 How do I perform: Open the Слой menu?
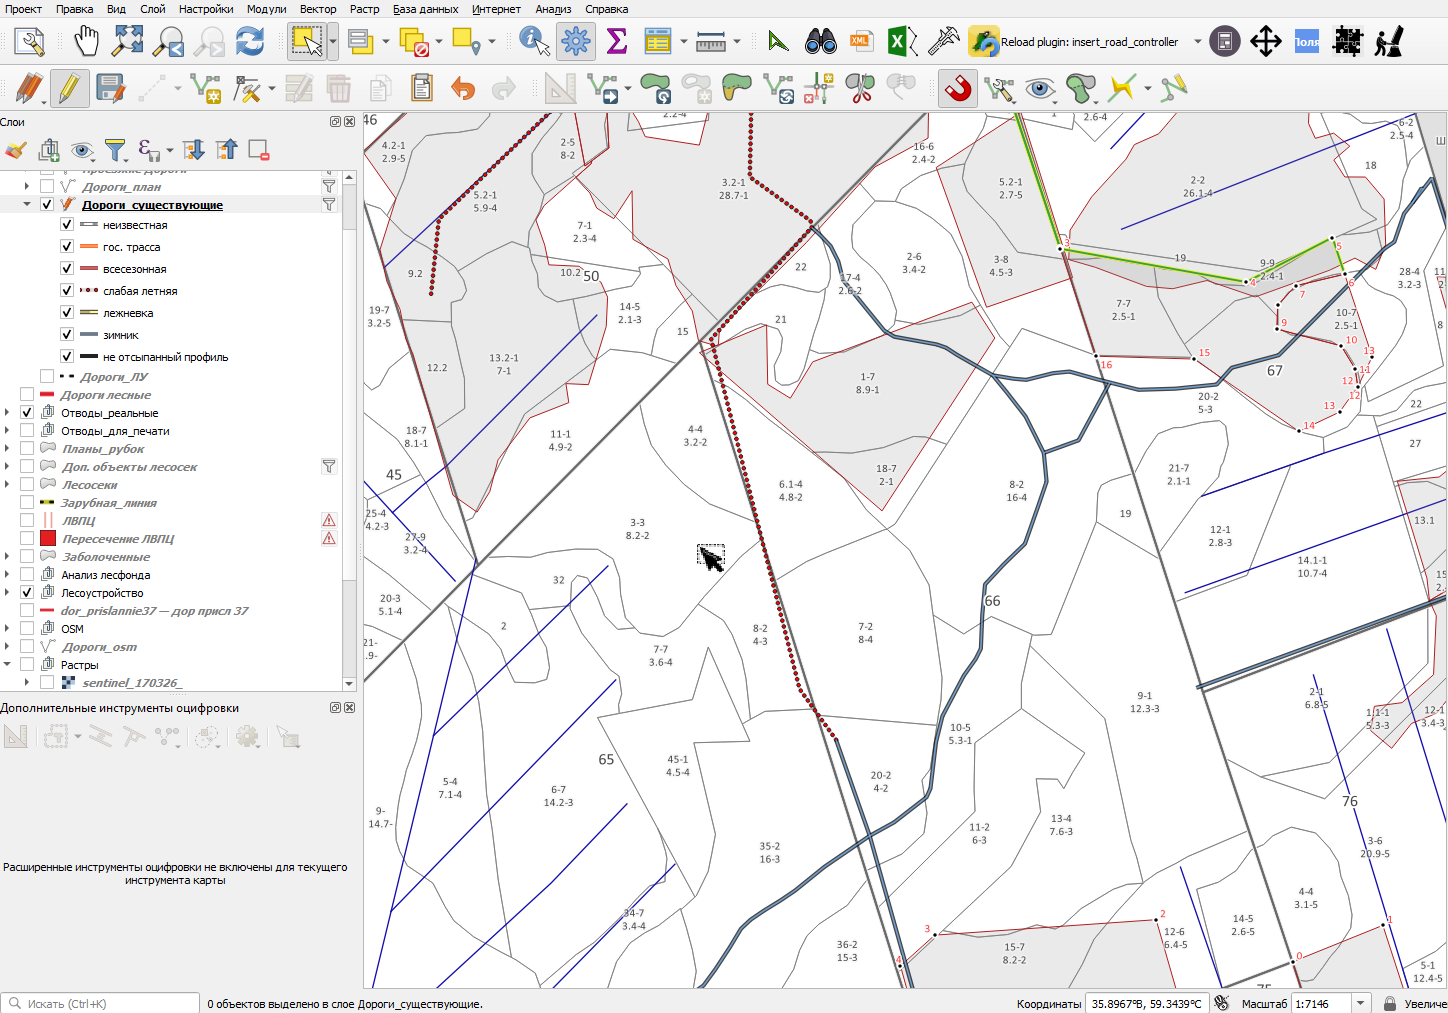(152, 9)
